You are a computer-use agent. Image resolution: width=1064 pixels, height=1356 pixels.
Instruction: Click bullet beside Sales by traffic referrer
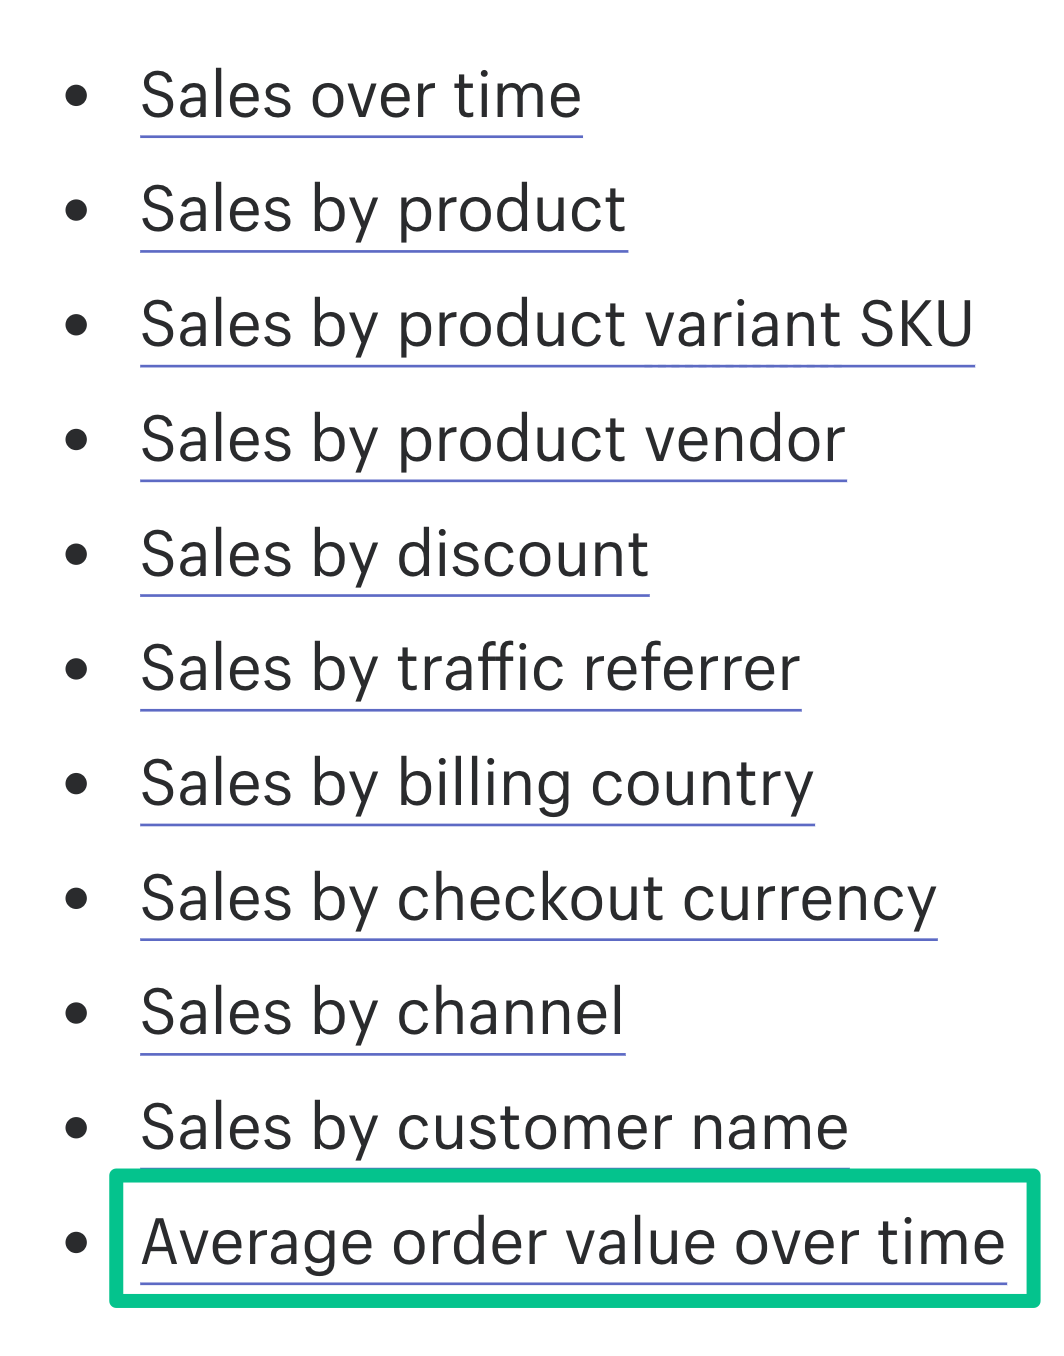pyautogui.click(x=76, y=669)
